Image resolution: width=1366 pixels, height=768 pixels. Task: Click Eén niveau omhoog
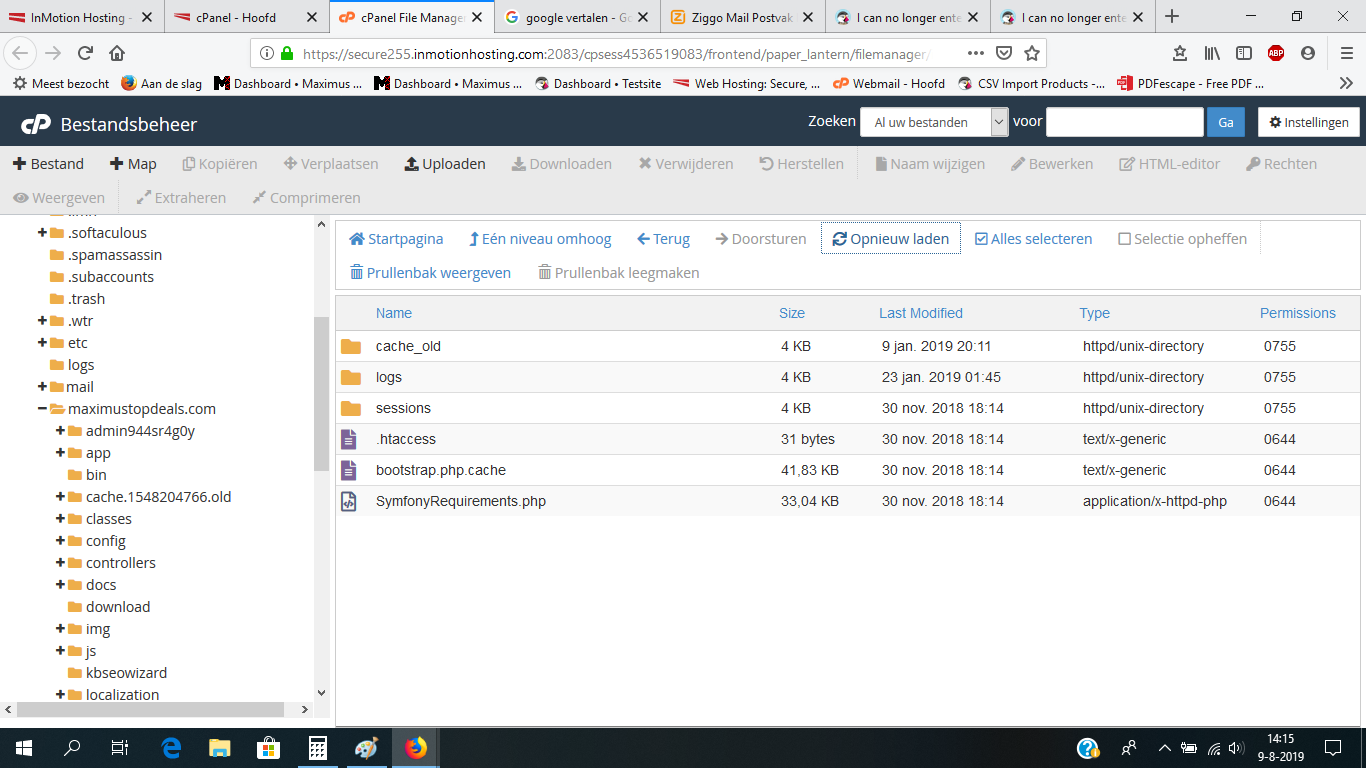point(540,239)
